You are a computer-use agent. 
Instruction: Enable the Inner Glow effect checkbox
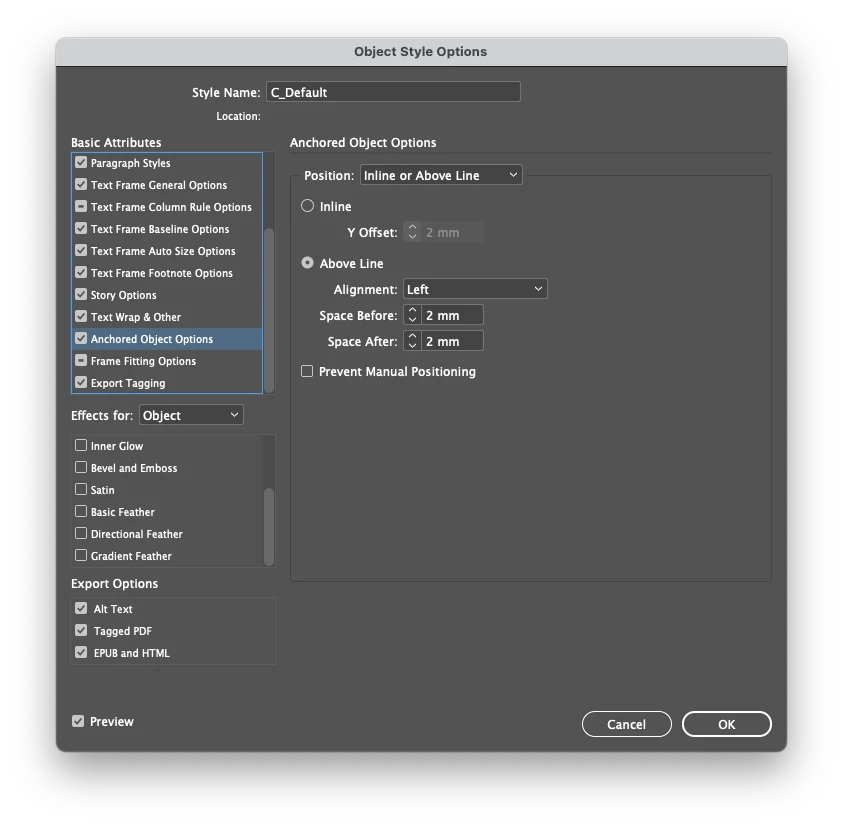[81, 445]
